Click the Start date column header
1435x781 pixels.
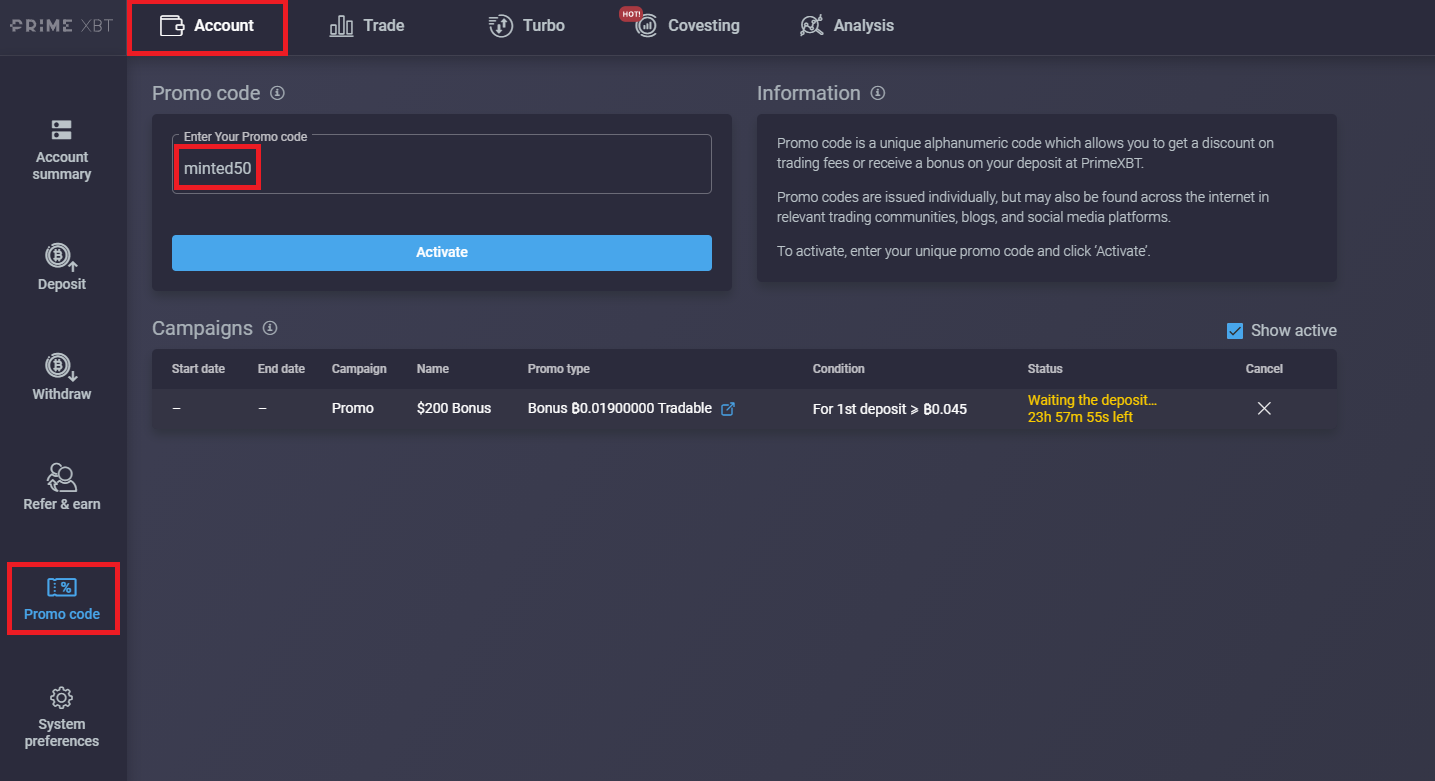[198, 369]
